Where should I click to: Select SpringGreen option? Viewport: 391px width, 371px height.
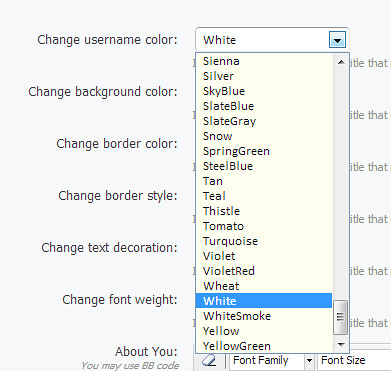tap(264, 151)
